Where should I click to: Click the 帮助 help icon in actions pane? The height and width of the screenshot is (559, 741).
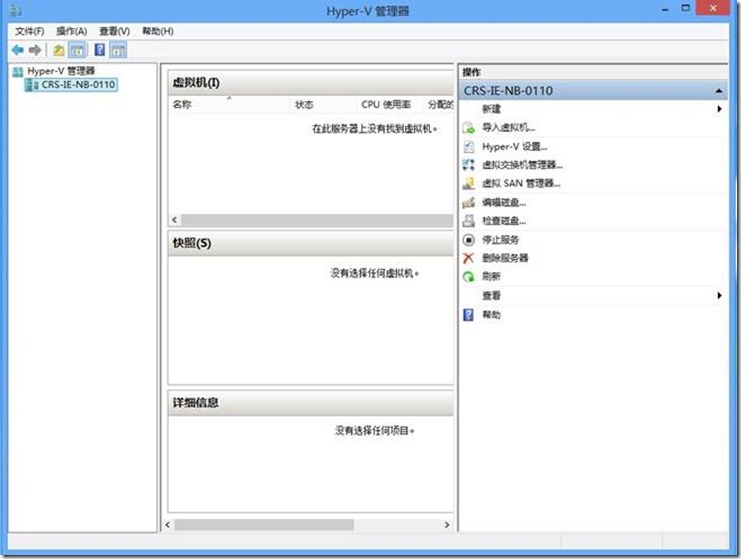[468, 314]
